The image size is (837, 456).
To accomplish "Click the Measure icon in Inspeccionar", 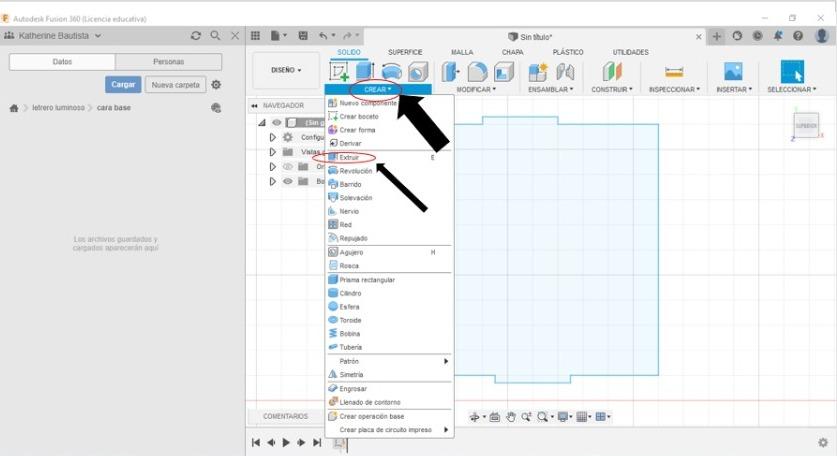I will [674, 72].
